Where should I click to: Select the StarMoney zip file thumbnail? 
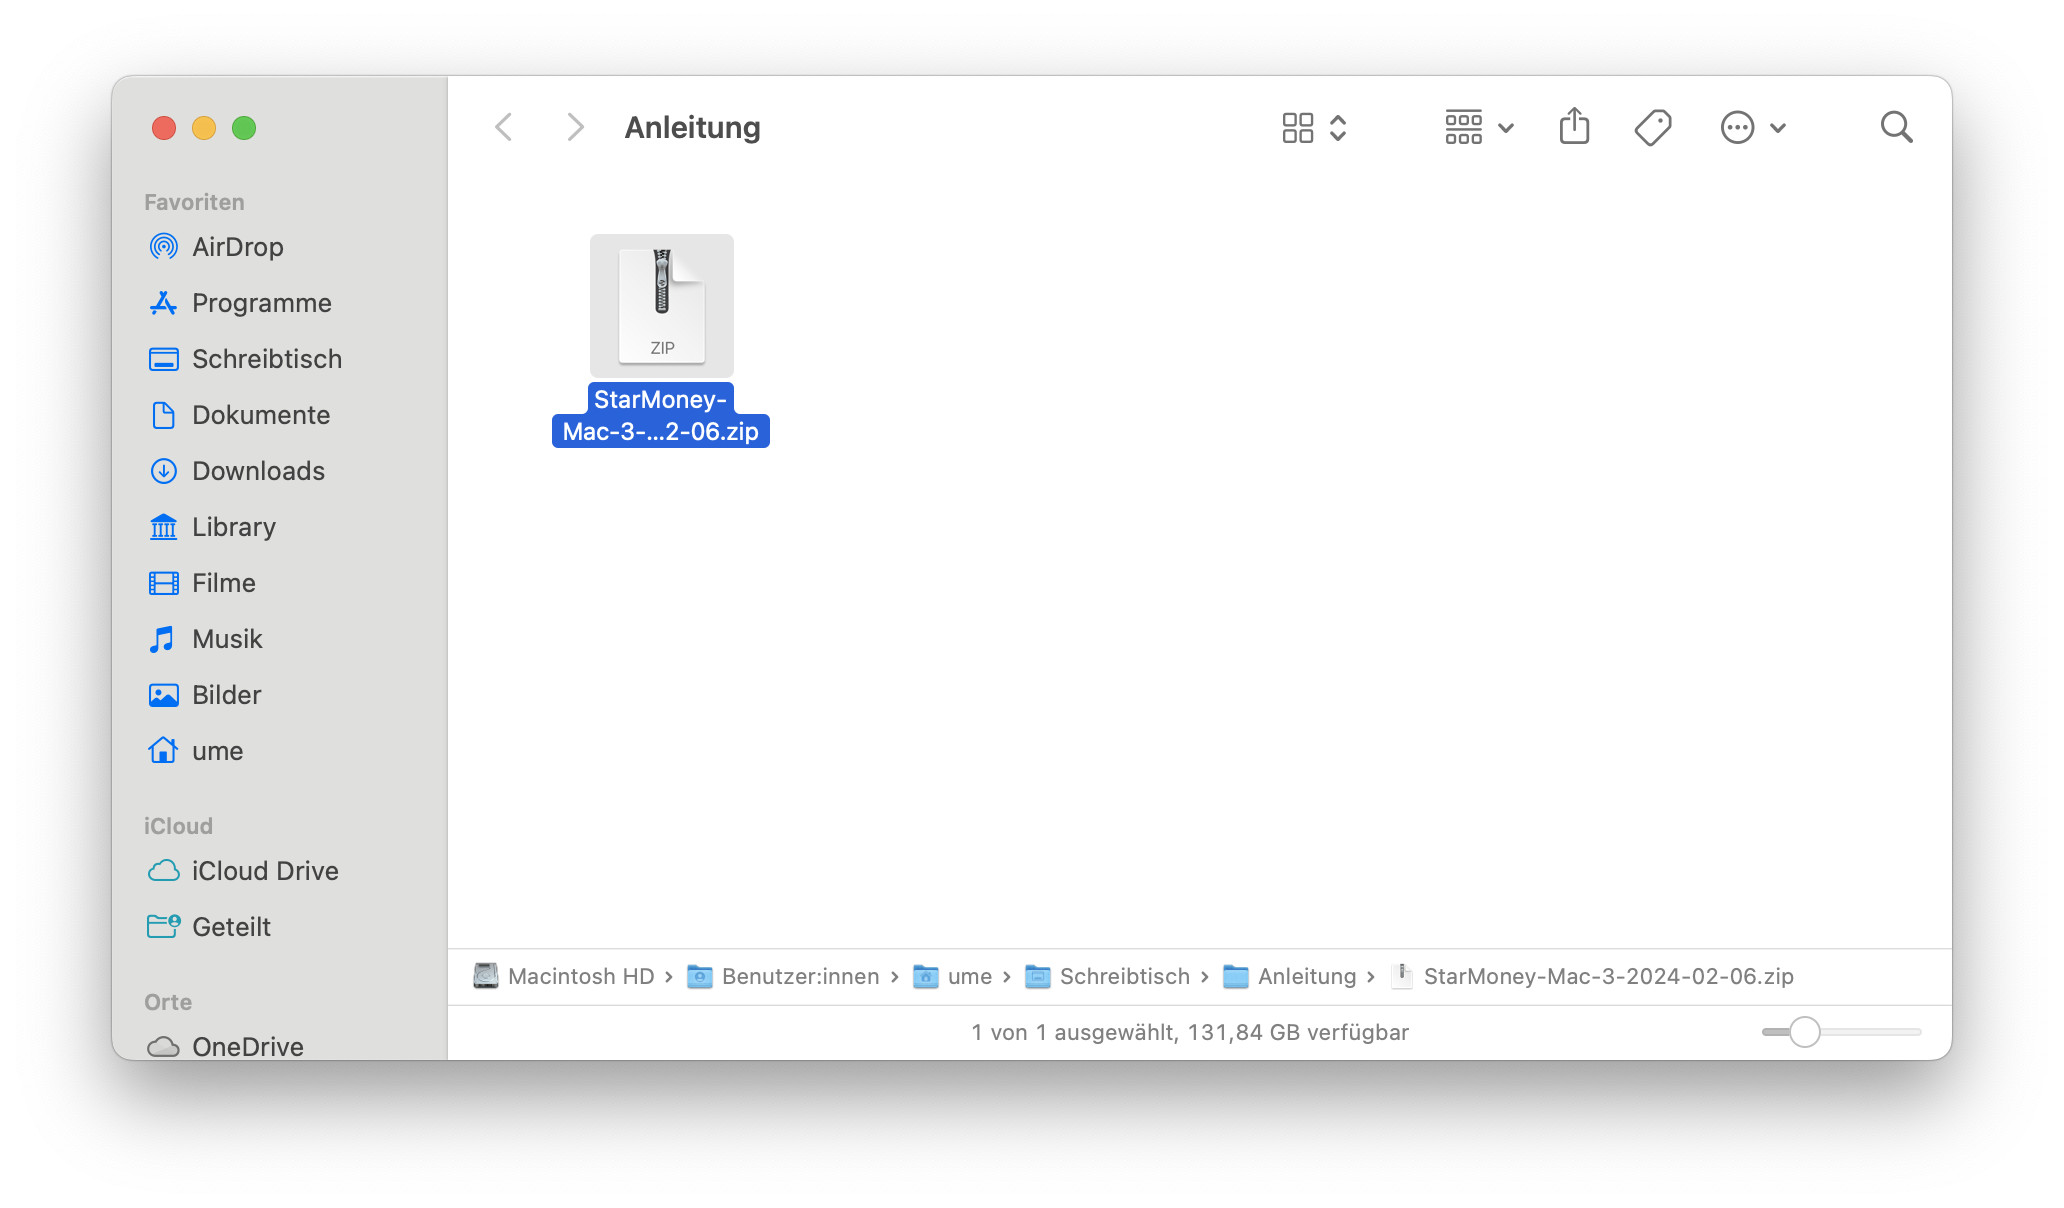click(661, 306)
